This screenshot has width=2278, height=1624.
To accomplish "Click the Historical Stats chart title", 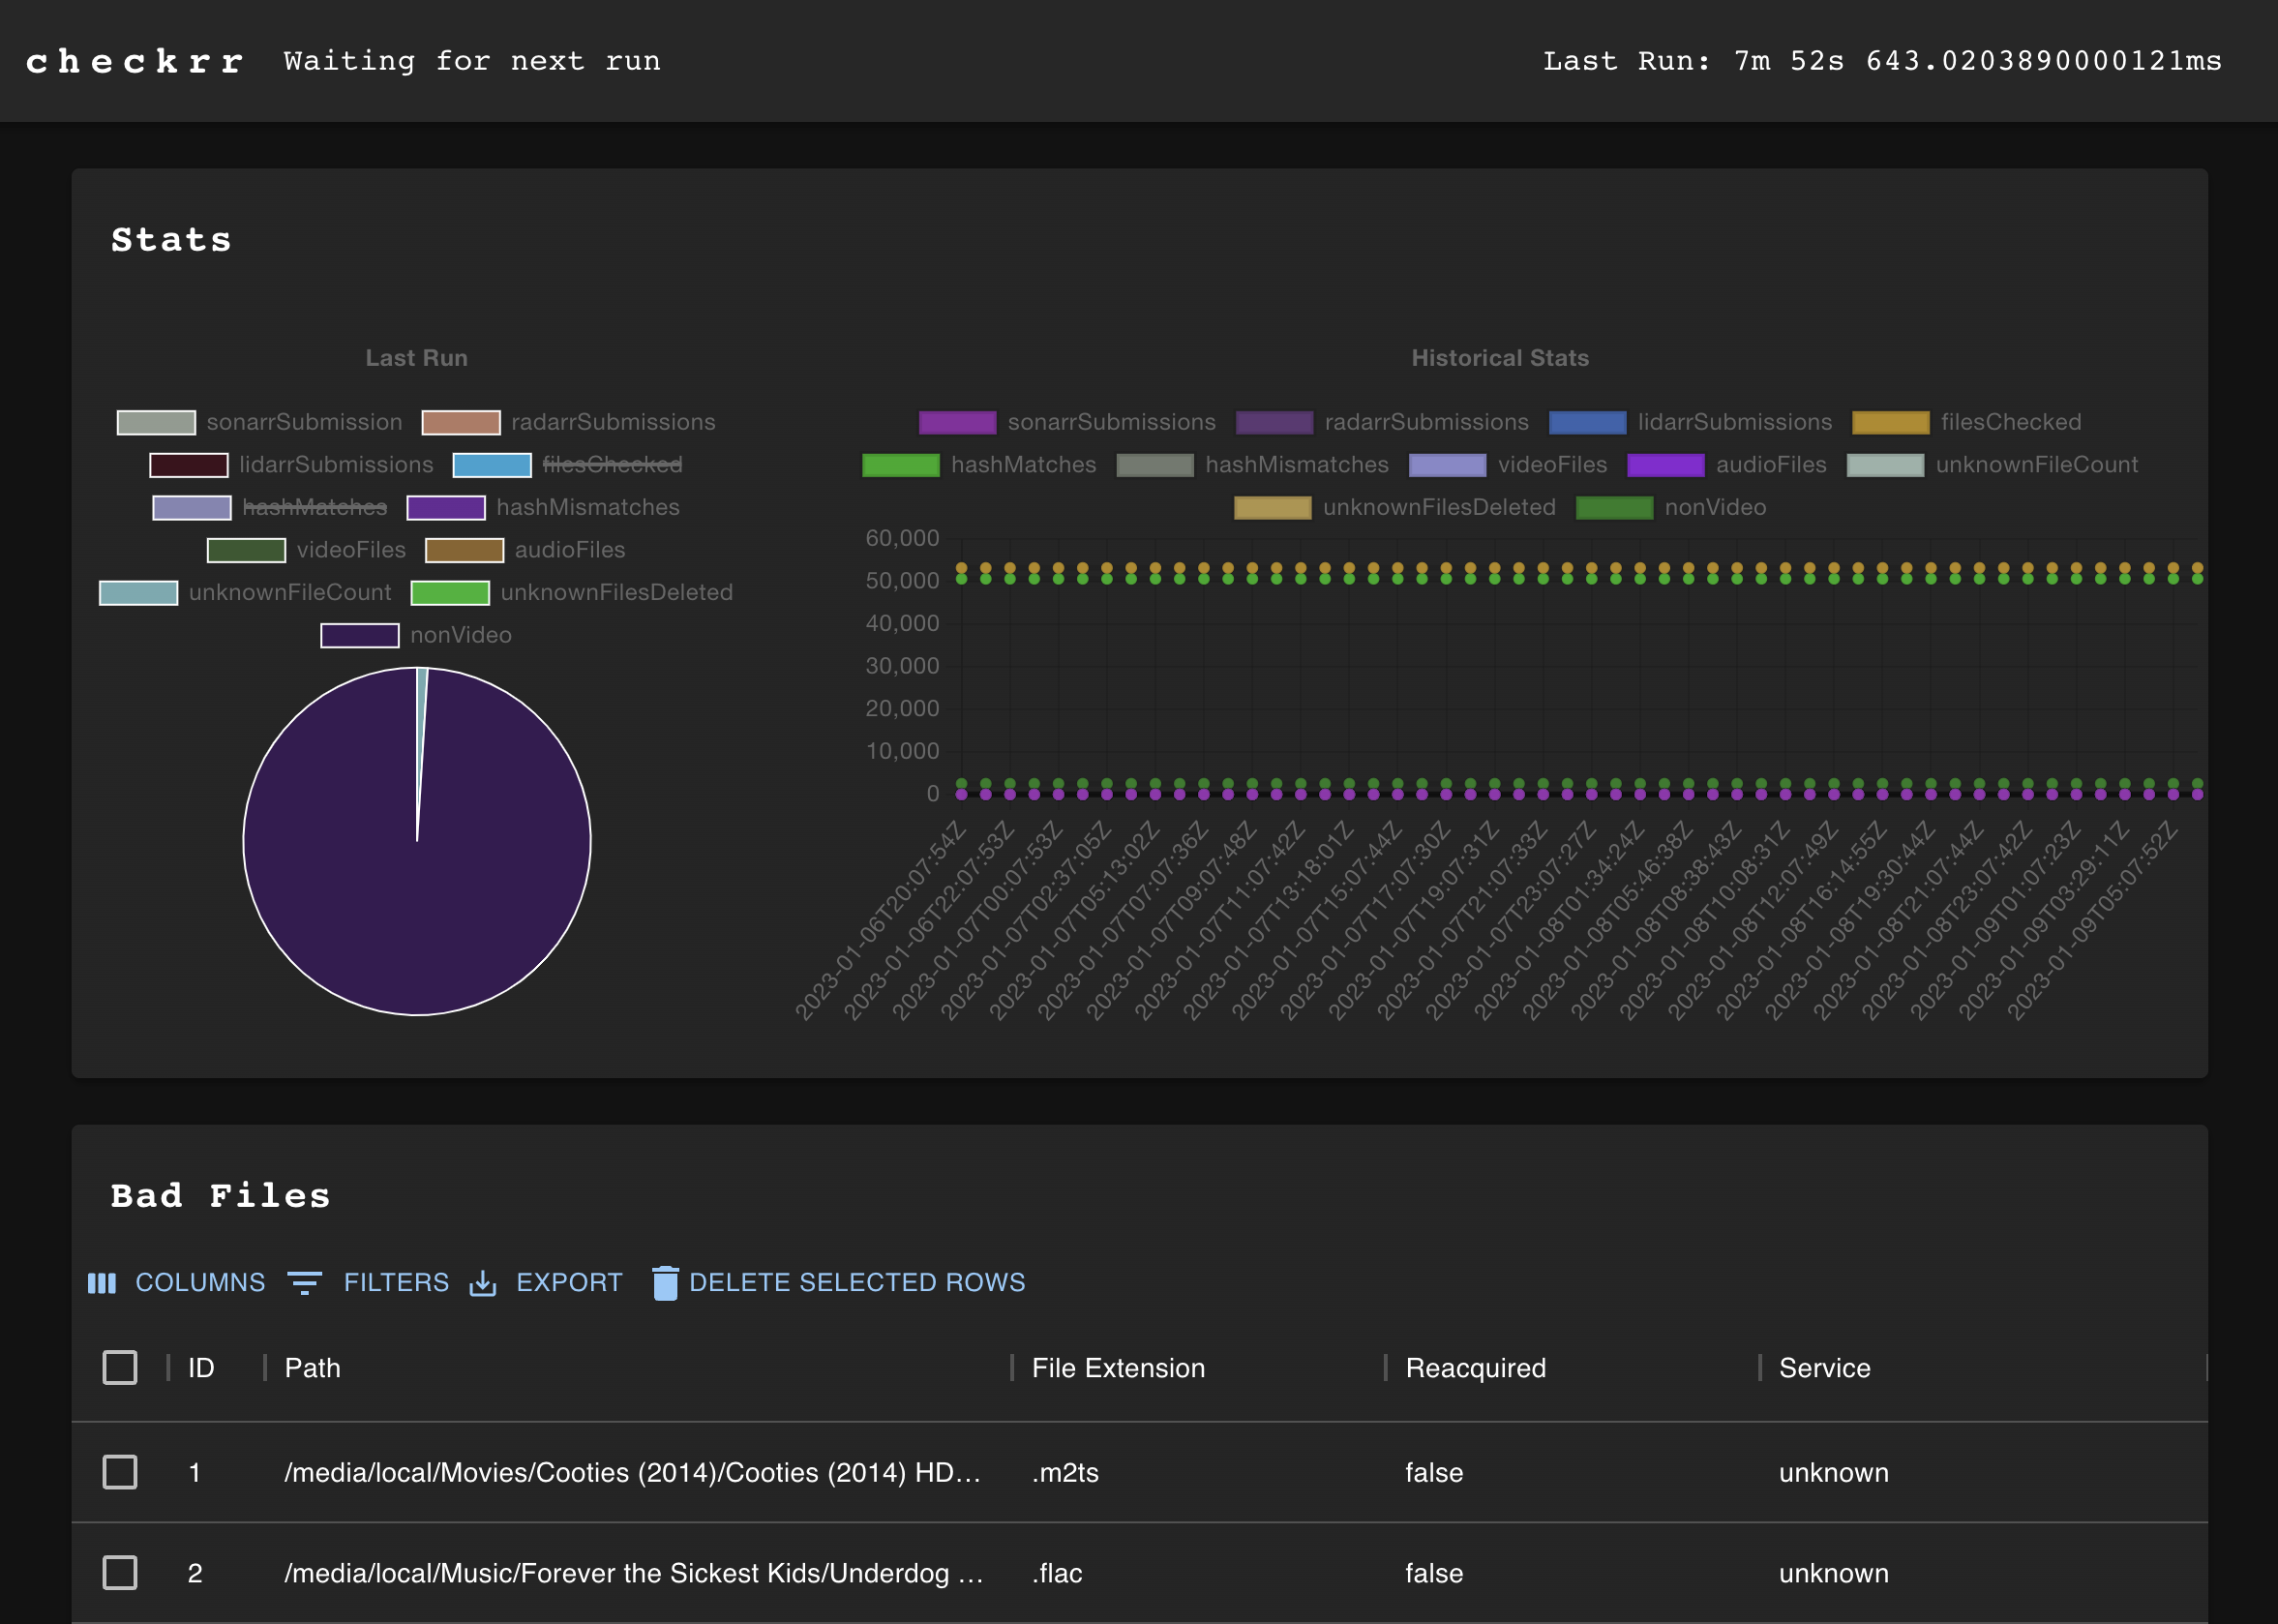I will (1500, 358).
